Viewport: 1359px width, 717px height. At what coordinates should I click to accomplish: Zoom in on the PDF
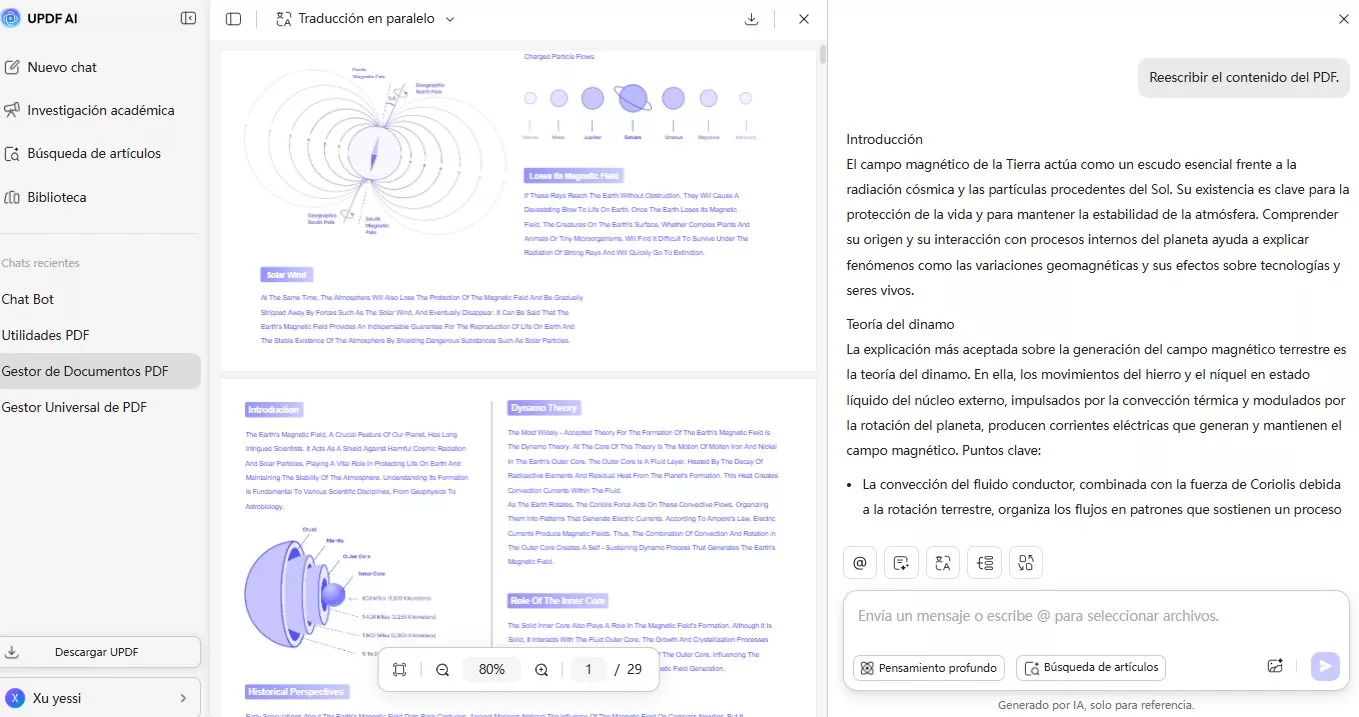tap(541, 670)
